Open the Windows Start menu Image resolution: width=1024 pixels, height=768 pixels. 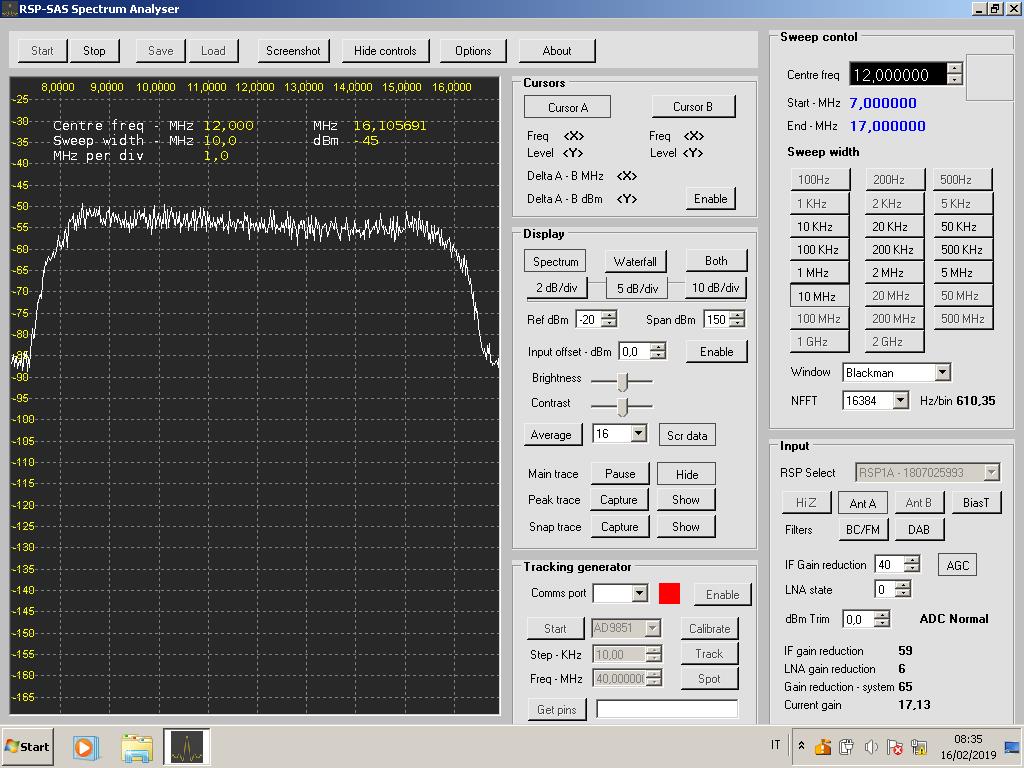click(27, 746)
